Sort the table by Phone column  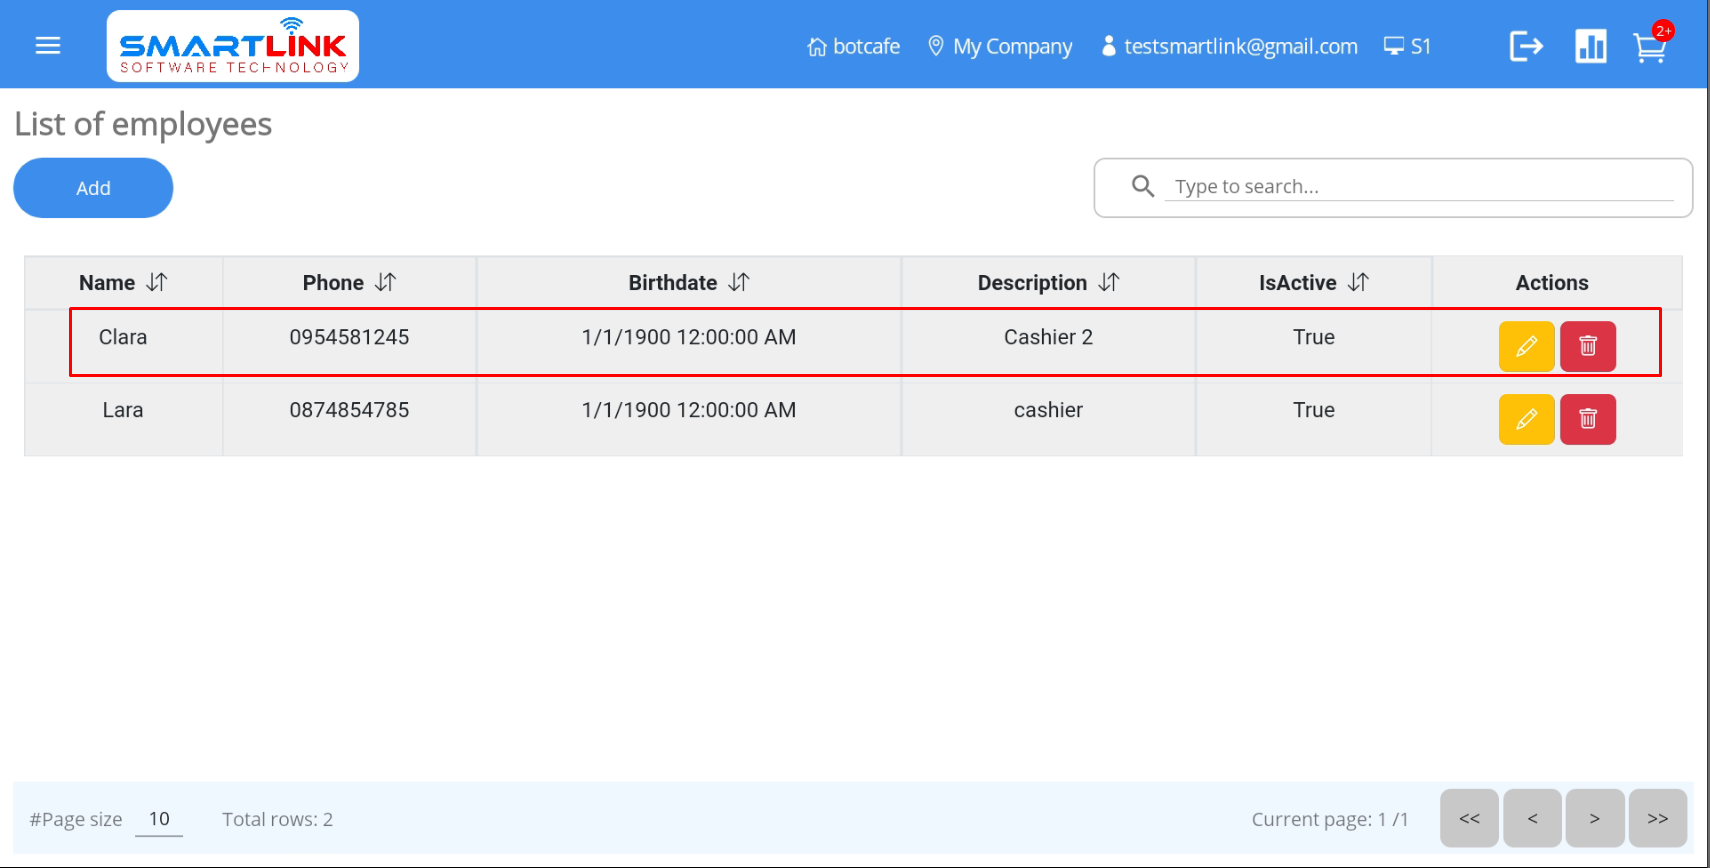coord(386,283)
